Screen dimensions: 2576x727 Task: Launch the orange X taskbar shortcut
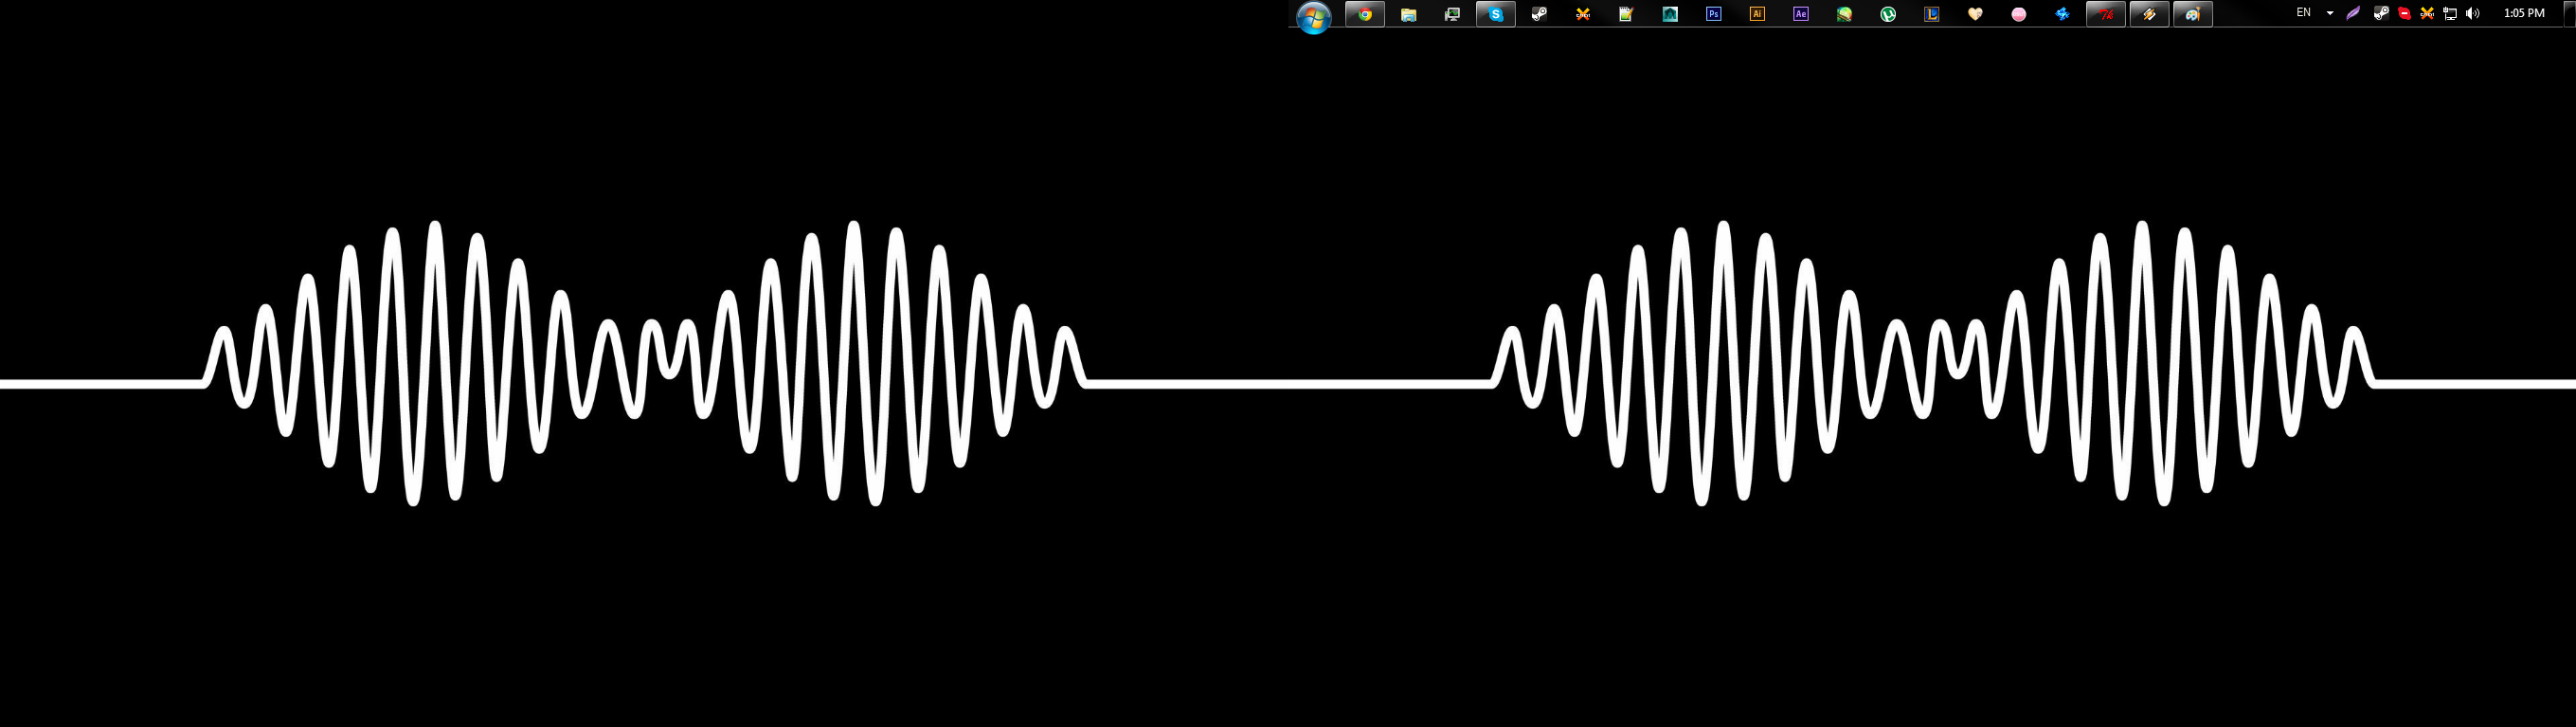[x=1583, y=14]
